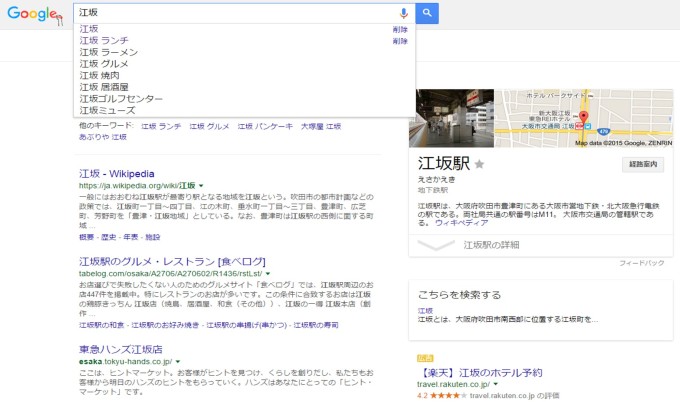Select suggestion 江坂 ラーメン
The image size is (680, 402).
pos(108,52)
